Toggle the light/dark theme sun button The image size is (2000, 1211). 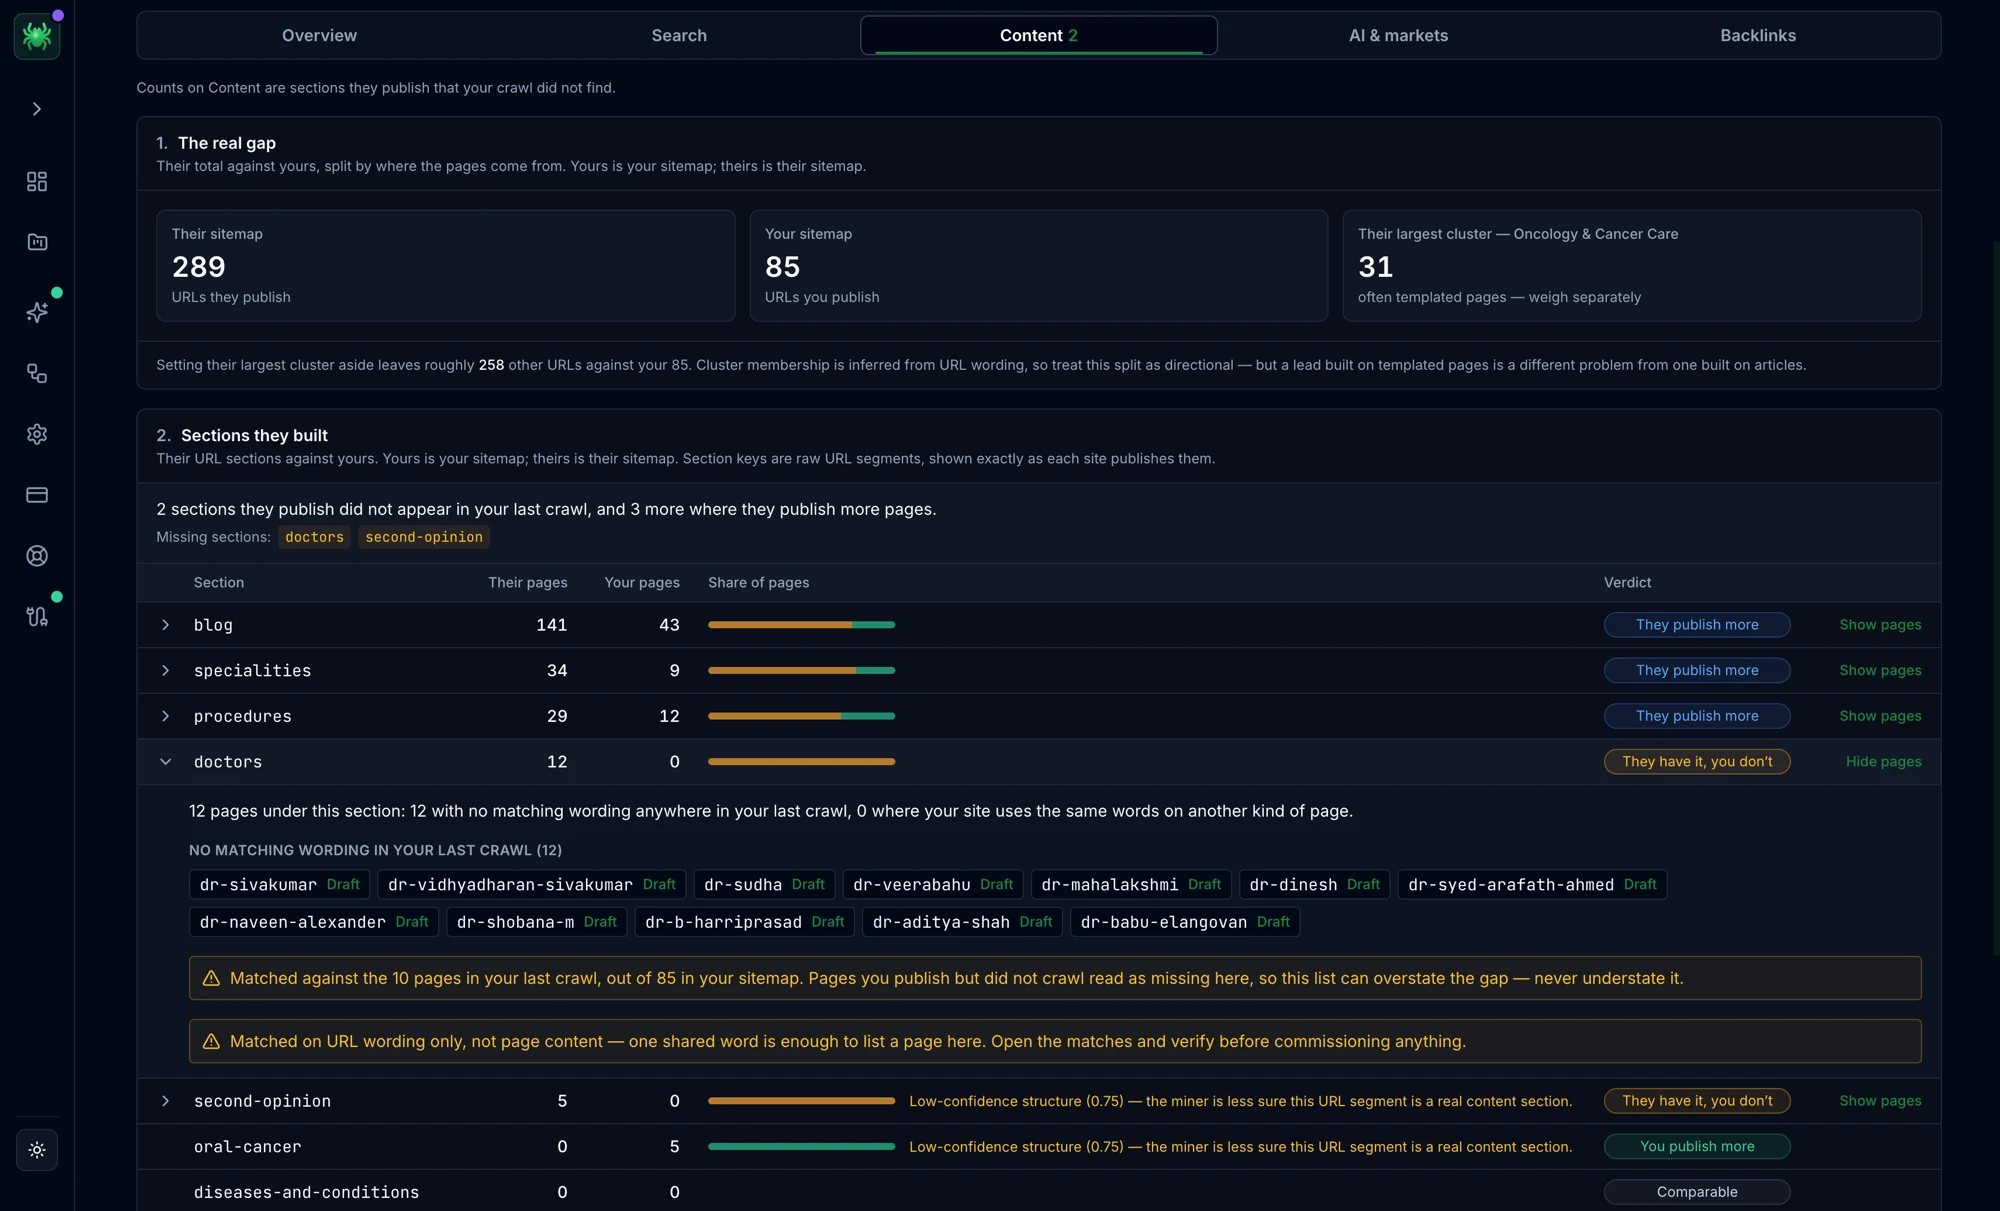(x=37, y=1150)
